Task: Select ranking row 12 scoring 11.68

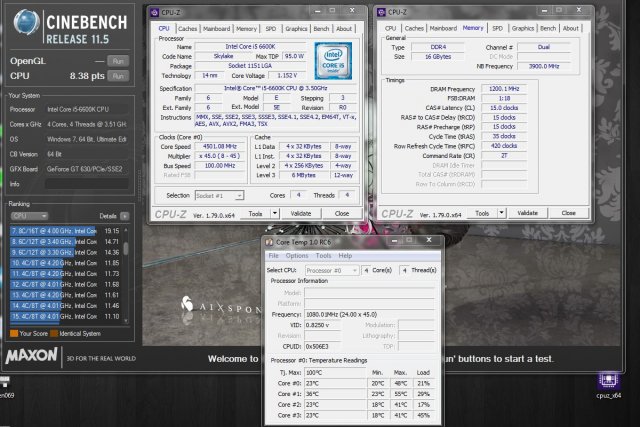Action: 65,284
